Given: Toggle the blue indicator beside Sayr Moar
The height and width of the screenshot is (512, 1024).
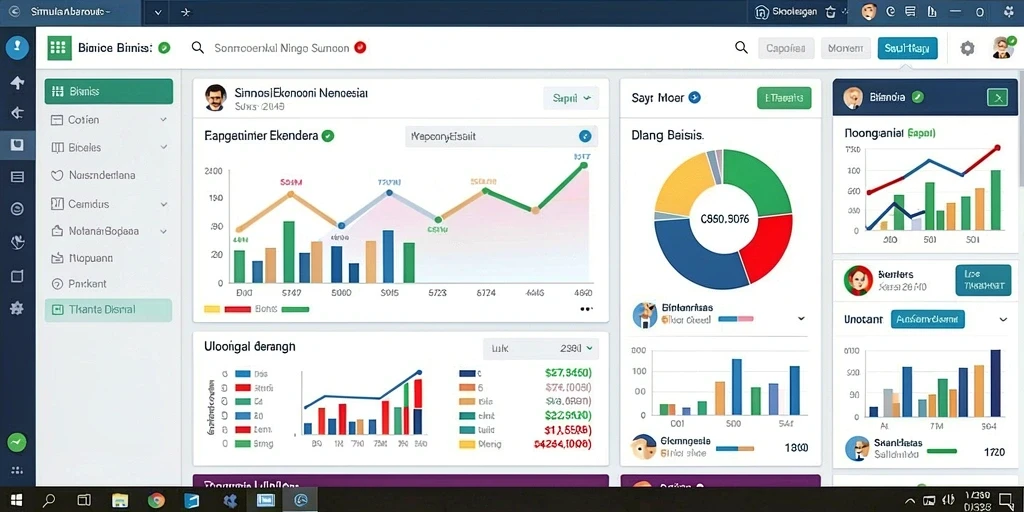Looking at the screenshot, I should [695, 97].
